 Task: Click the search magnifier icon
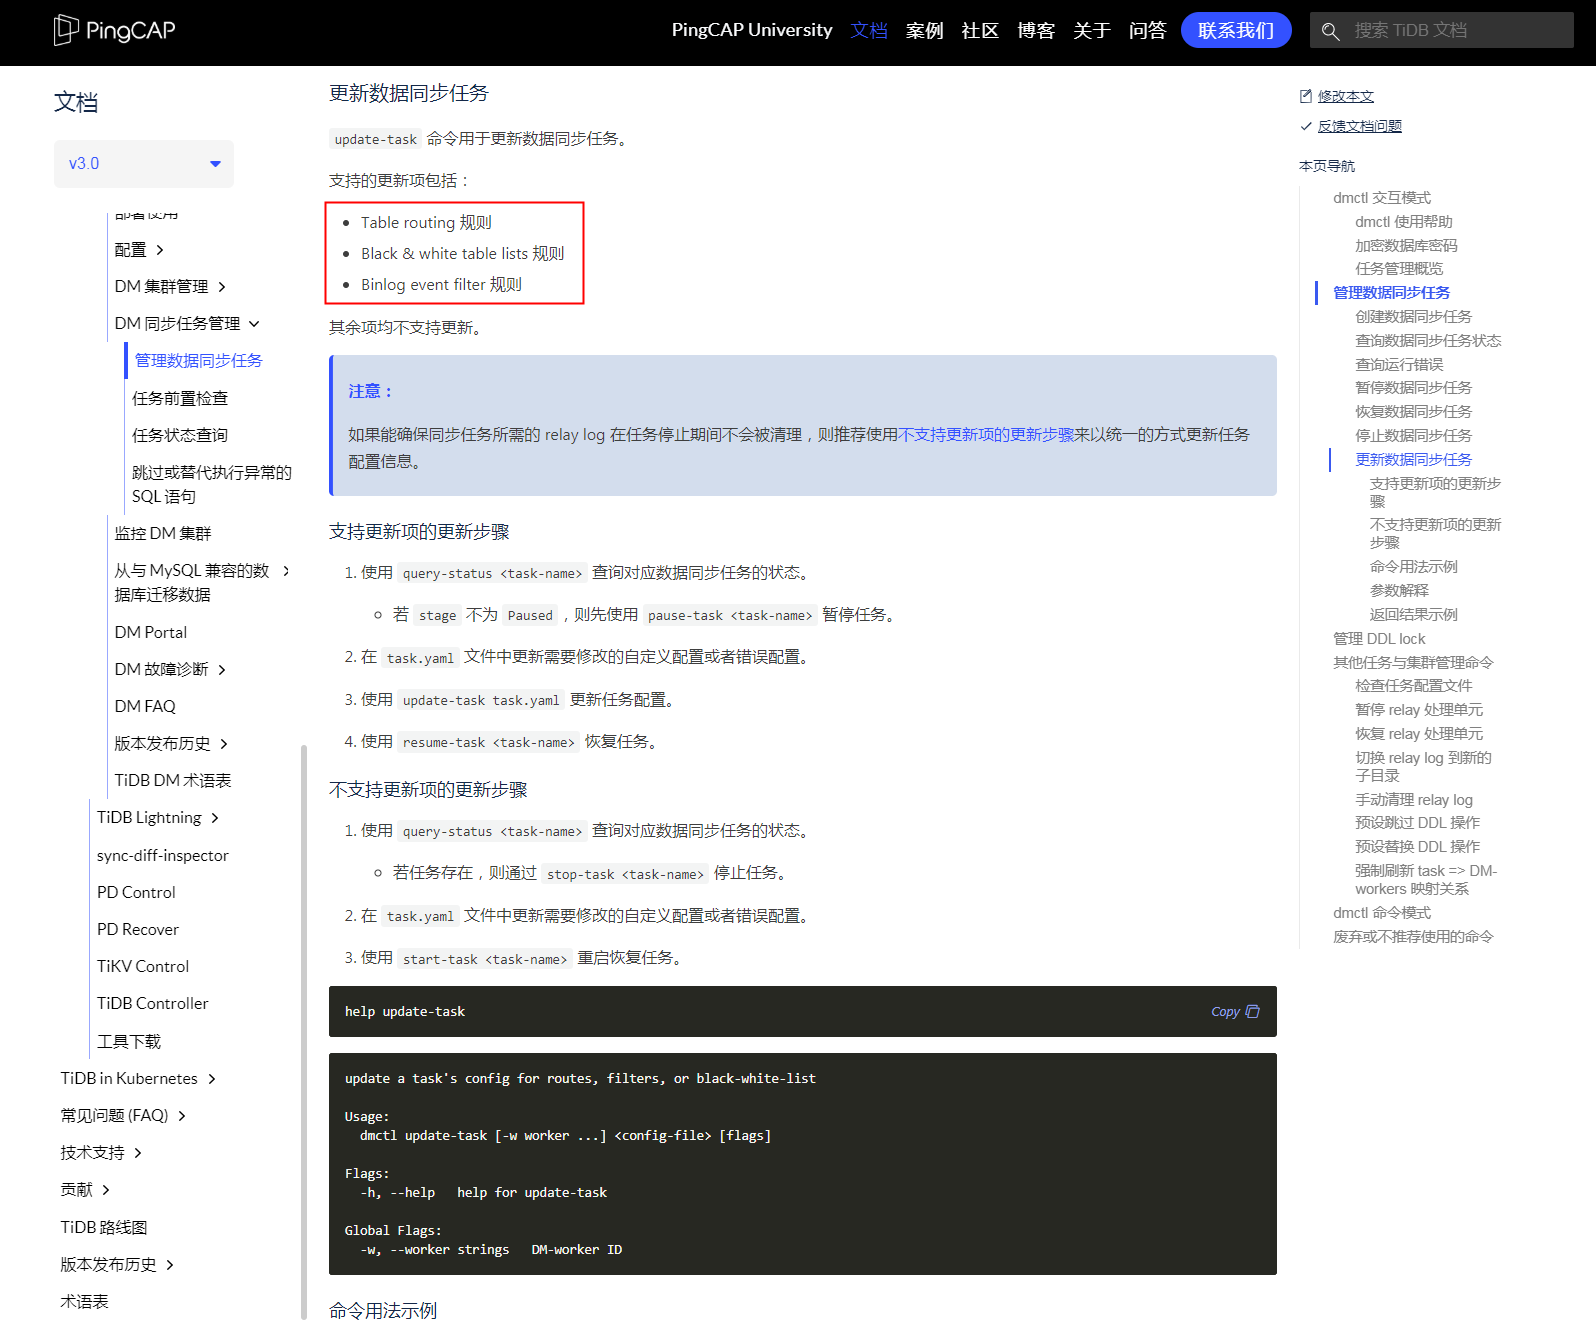(1330, 31)
